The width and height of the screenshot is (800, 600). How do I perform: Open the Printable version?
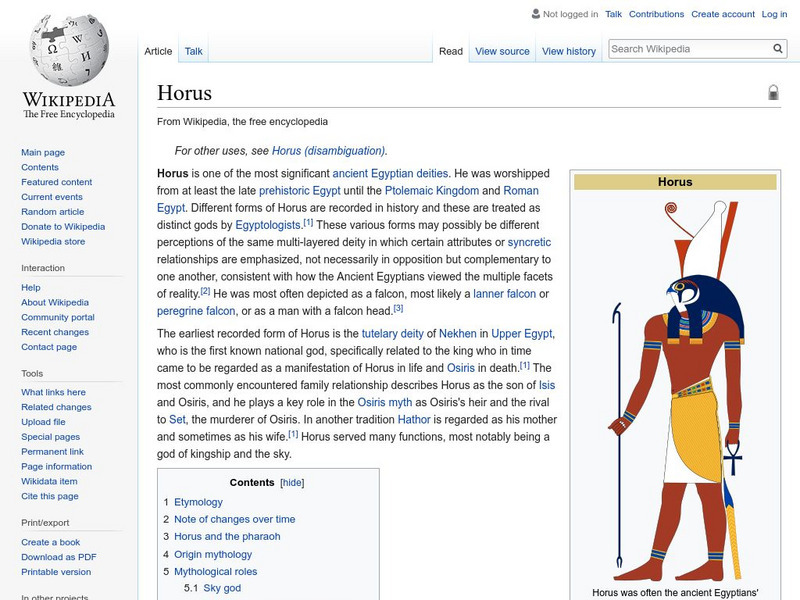[56, 571]
